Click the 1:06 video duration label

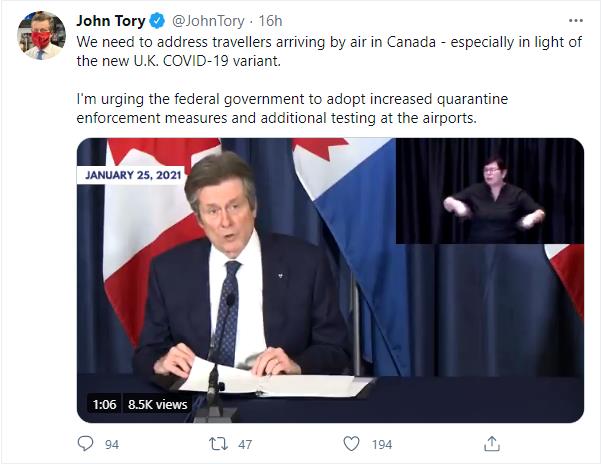point(105,404)
